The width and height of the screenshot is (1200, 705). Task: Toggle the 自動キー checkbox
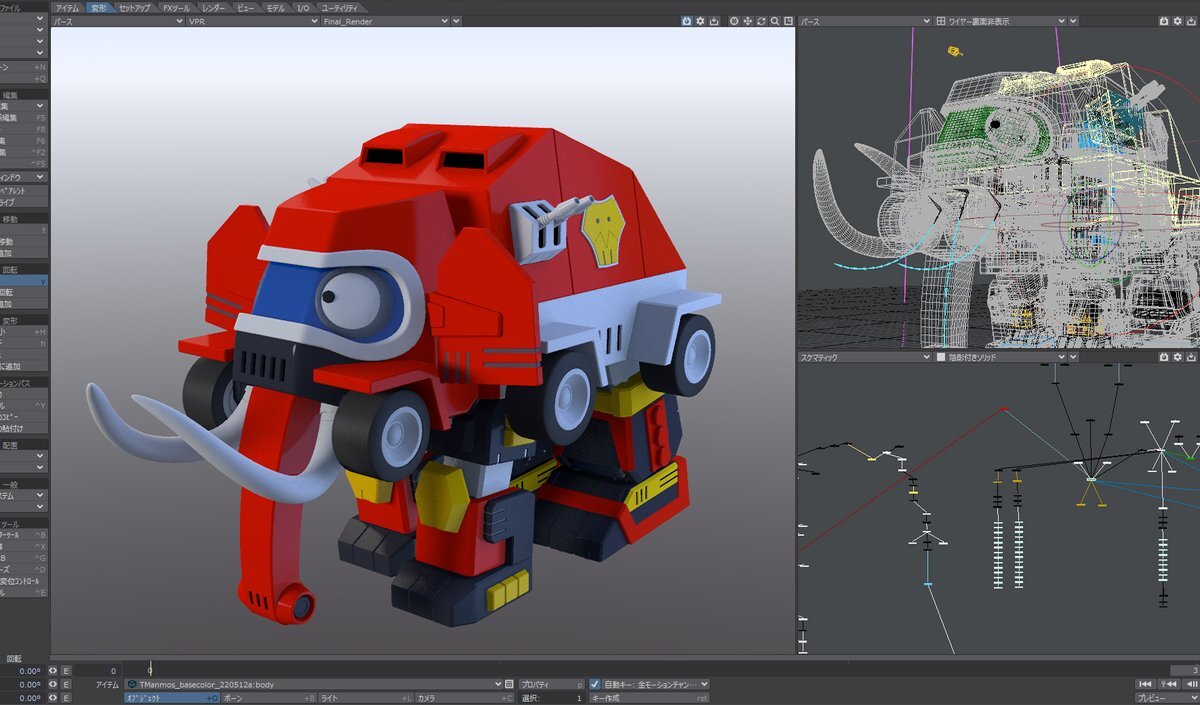[x=595, y=685]
